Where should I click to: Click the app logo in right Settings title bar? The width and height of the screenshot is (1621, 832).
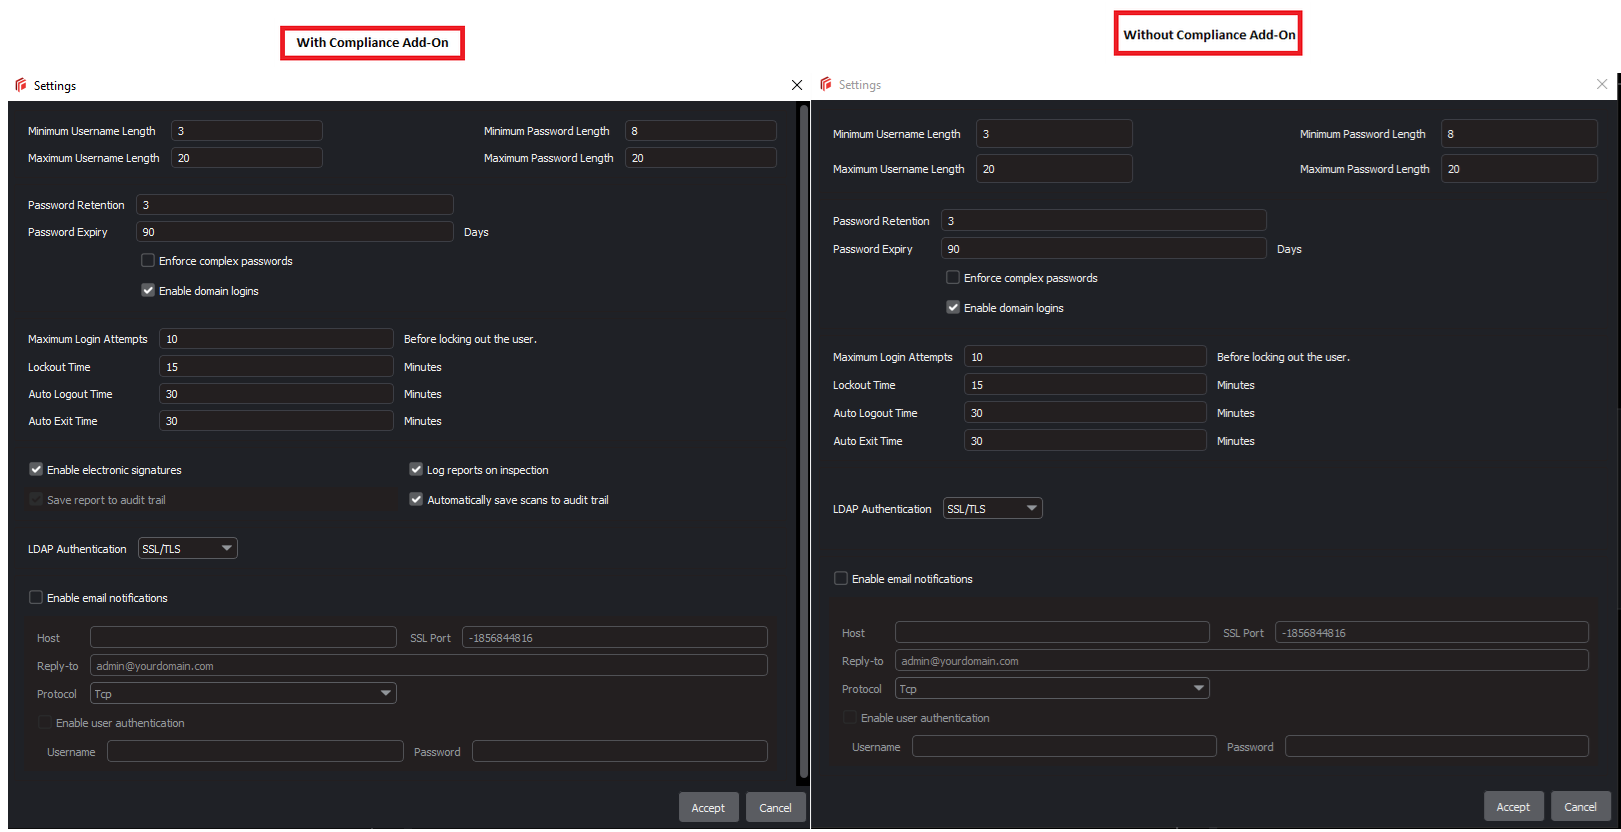pyautogui.click(x=826, y=85)
